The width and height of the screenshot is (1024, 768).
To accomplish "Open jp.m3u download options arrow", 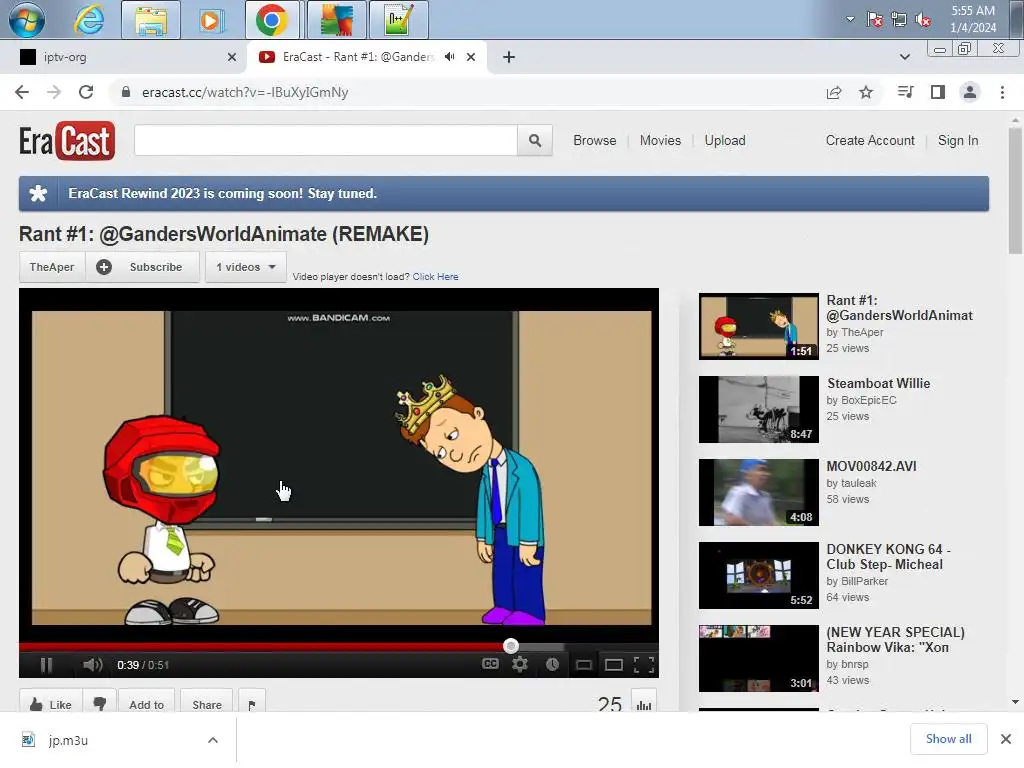I will coord(213,740).
